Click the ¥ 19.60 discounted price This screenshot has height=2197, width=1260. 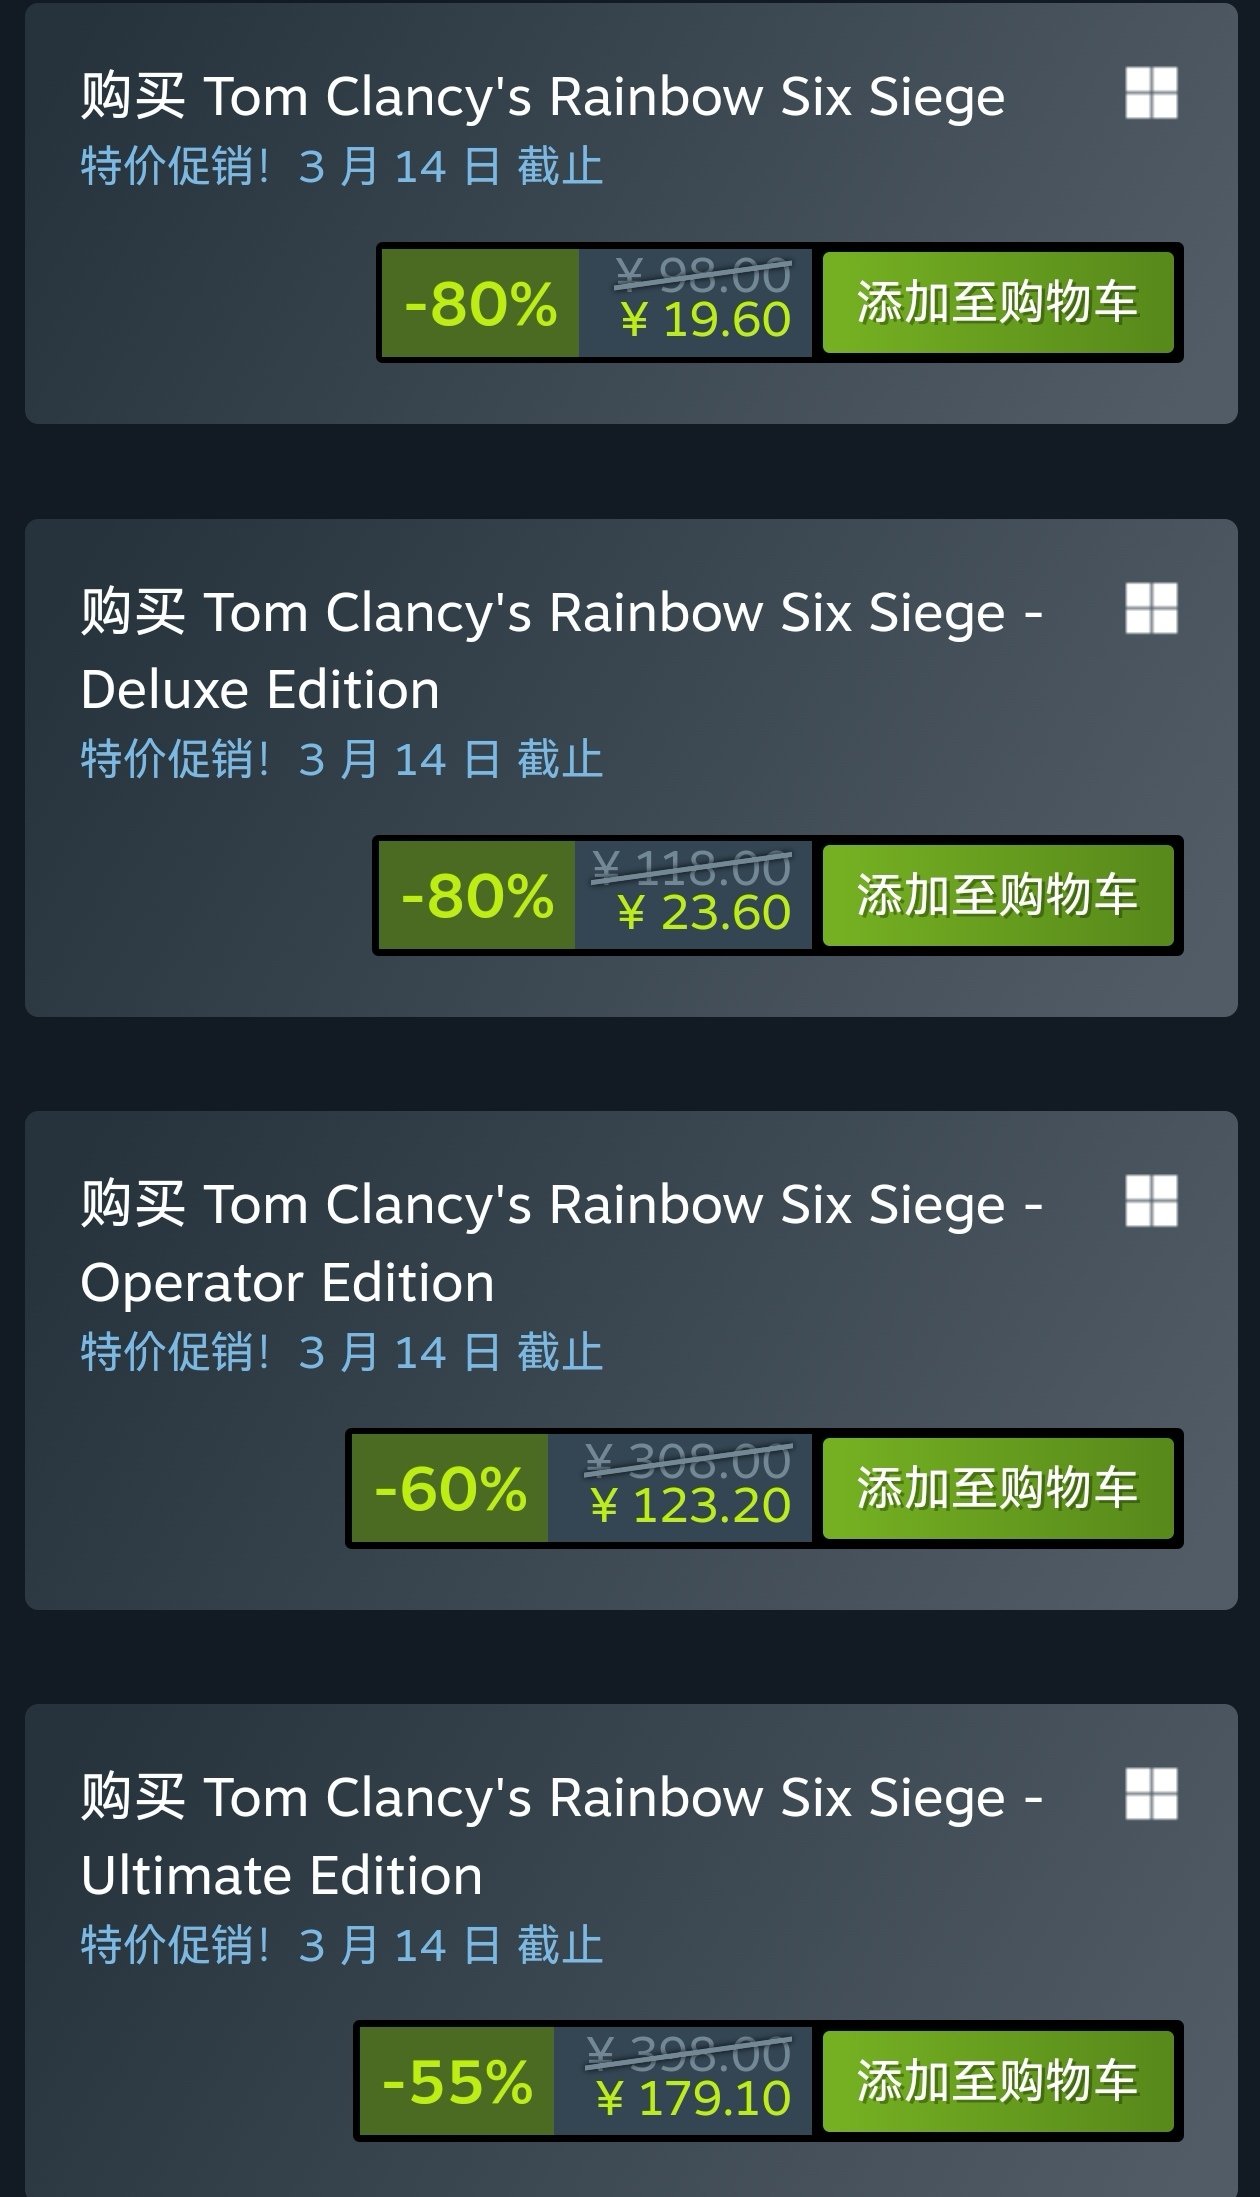[705, 320]
